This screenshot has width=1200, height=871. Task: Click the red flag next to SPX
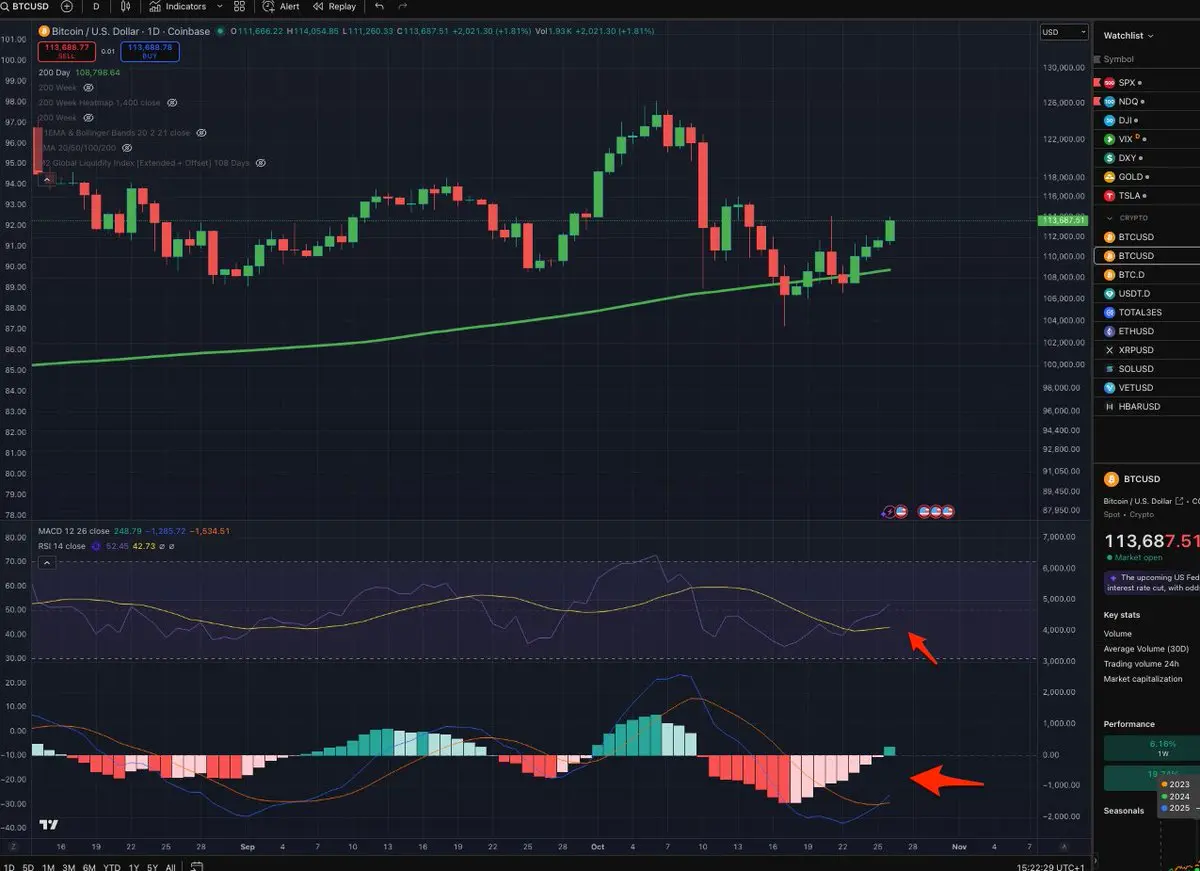[x=1097, y=82]
